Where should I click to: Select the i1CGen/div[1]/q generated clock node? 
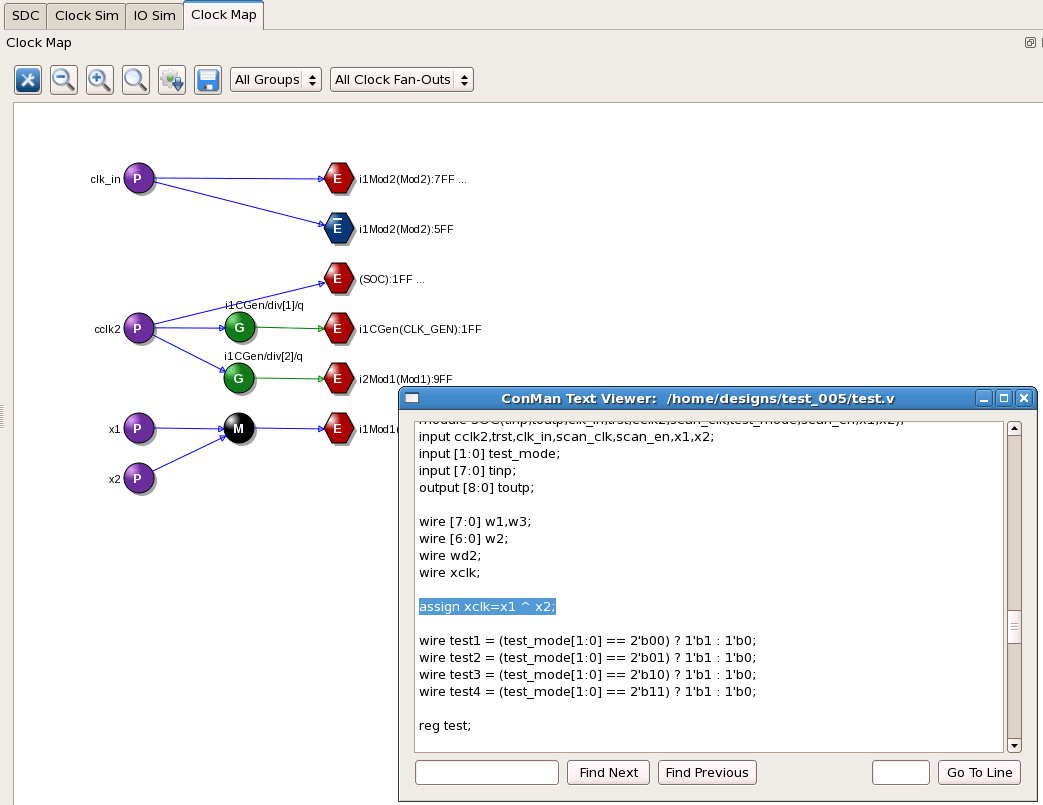pos(239,327)
